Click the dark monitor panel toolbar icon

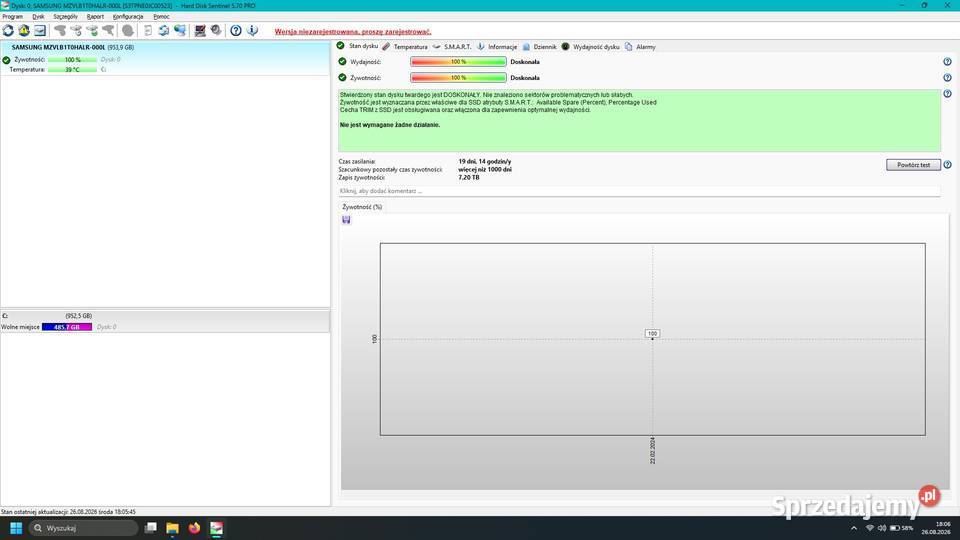pyautogui.click(x=200, y=31)
